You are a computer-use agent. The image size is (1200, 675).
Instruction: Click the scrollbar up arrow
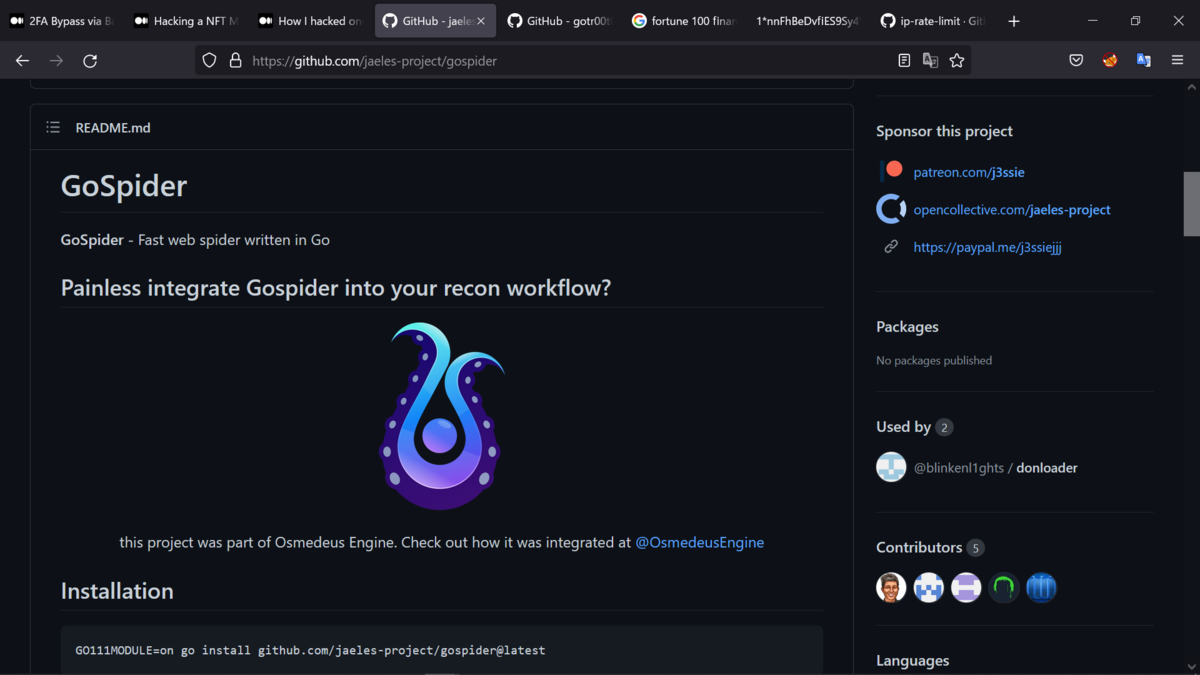pos(1192,87)
